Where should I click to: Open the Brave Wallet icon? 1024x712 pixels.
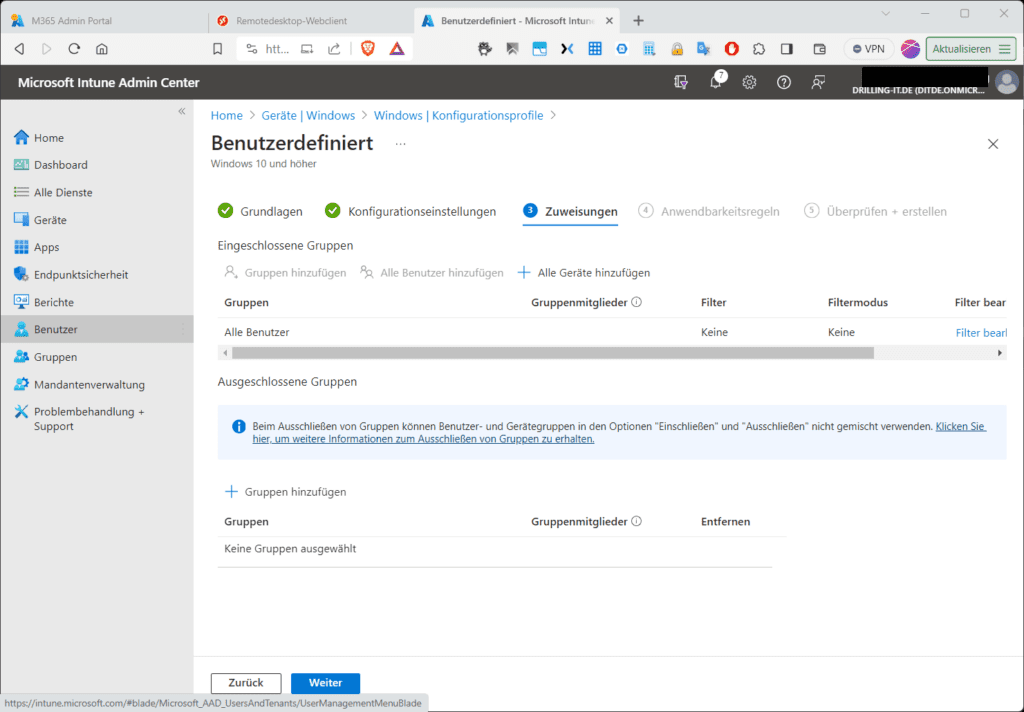(819, 49)
